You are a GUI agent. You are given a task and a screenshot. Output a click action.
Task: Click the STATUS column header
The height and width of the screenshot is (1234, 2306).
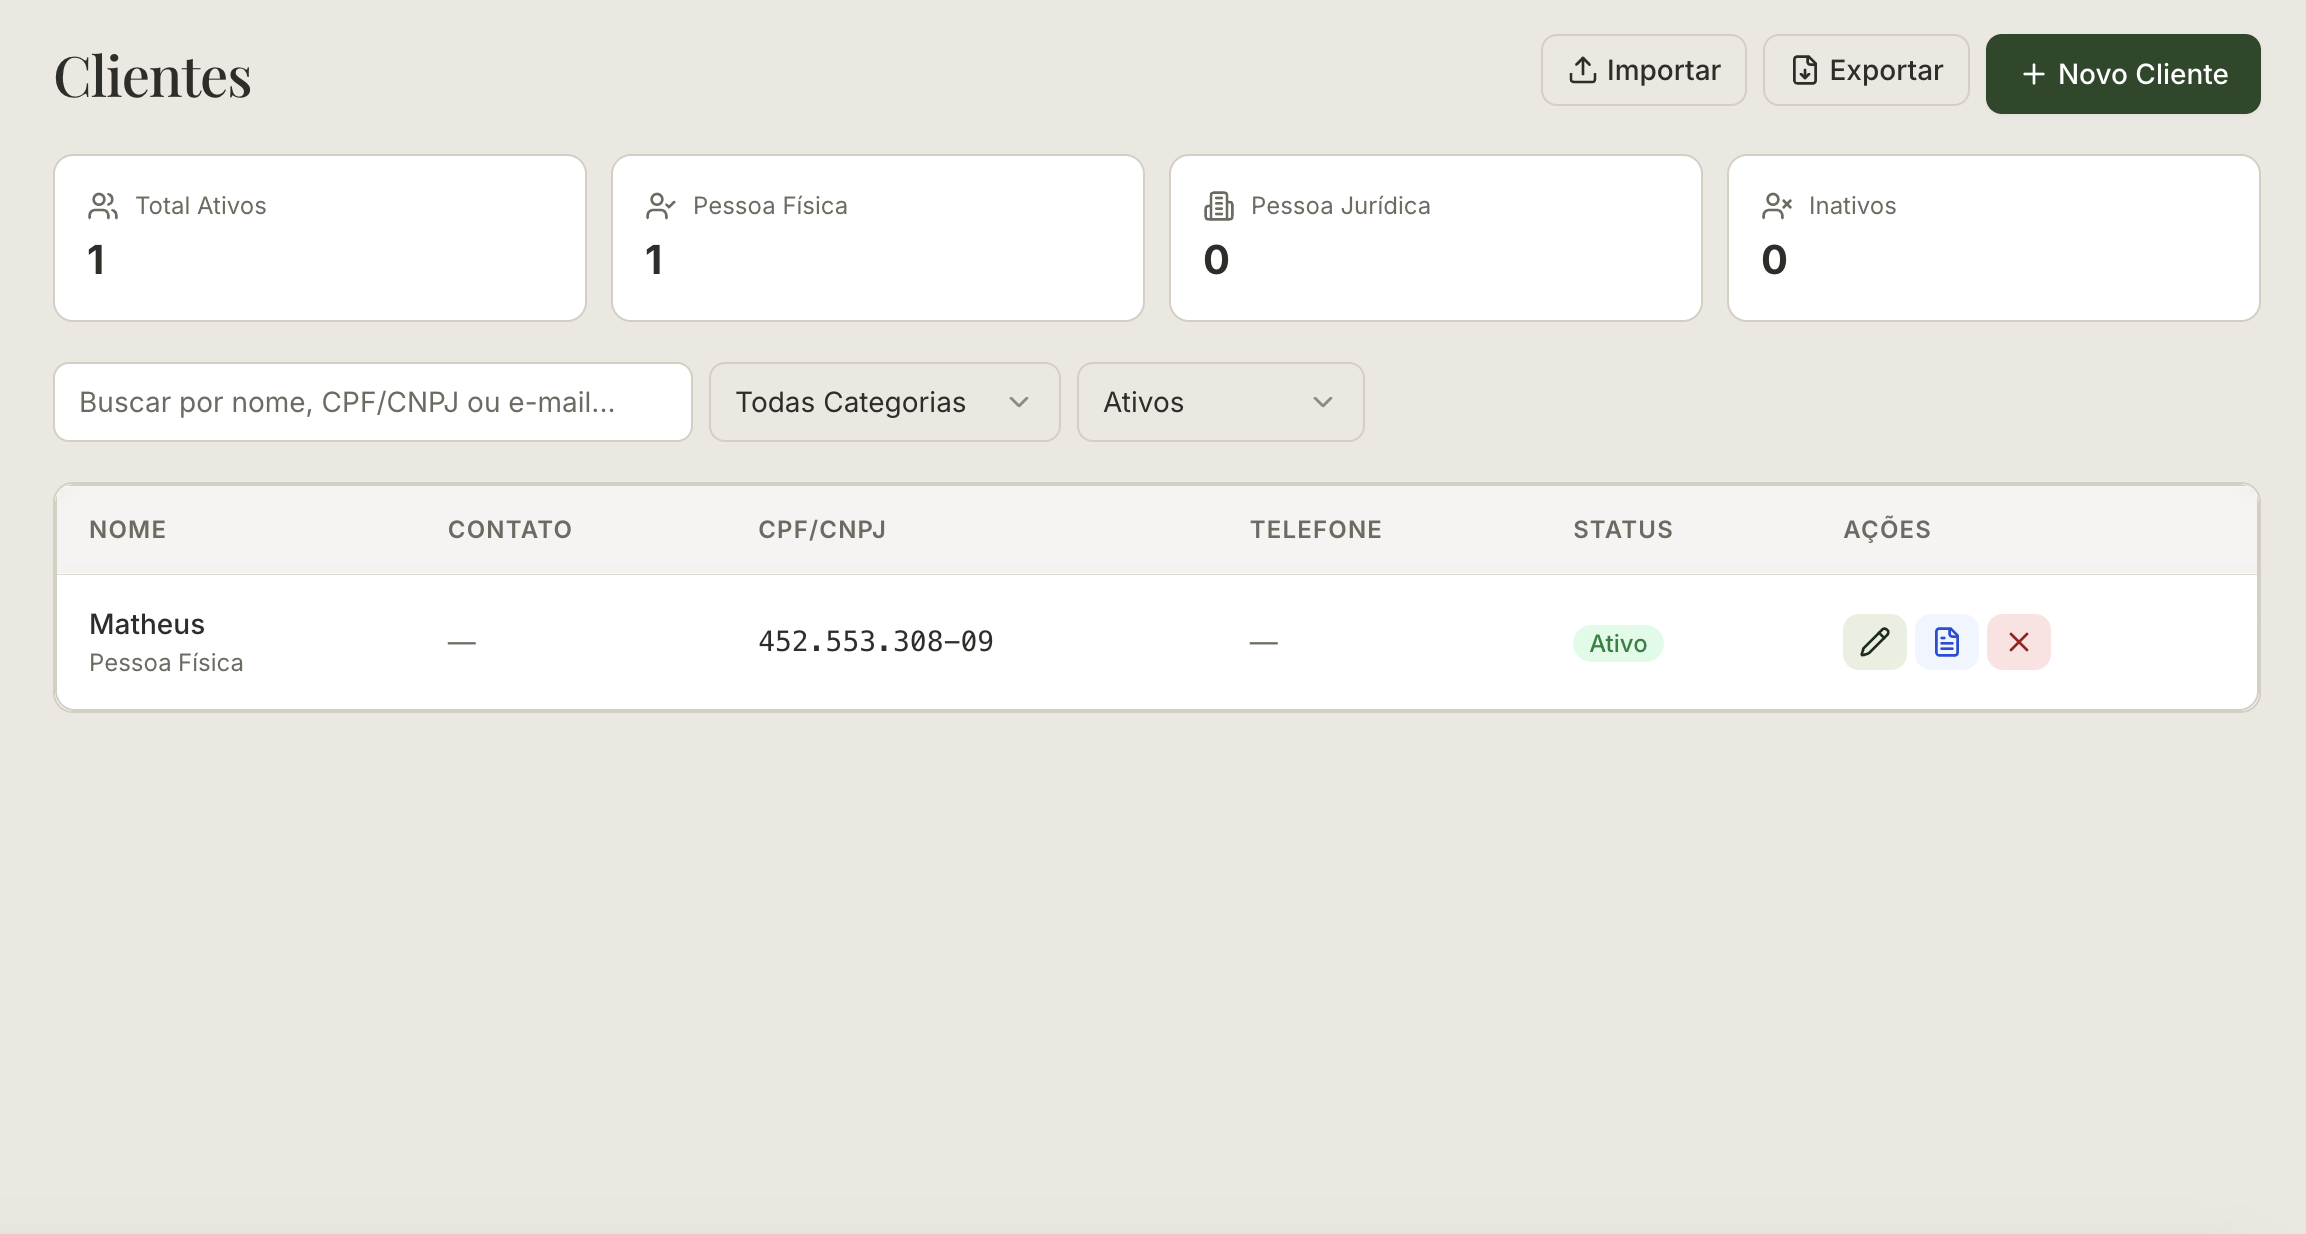[x=1623, y=530]
